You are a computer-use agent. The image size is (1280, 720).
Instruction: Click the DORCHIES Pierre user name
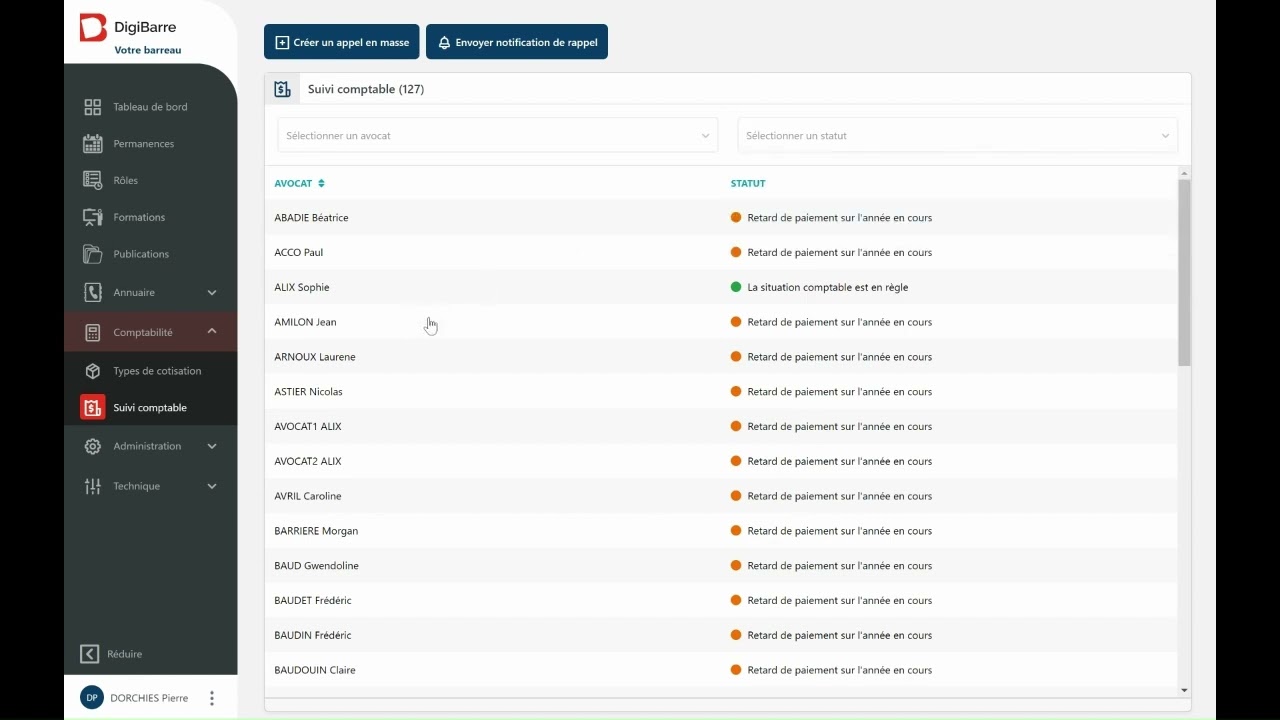point(149,698)
